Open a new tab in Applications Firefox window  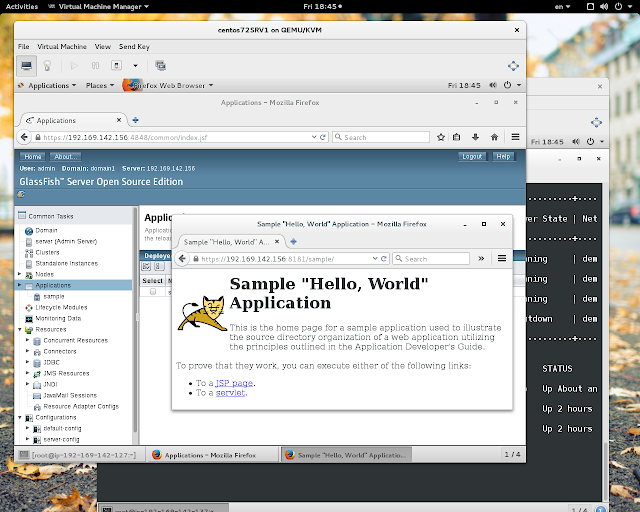pyautogui.click(x=136, y=120)
